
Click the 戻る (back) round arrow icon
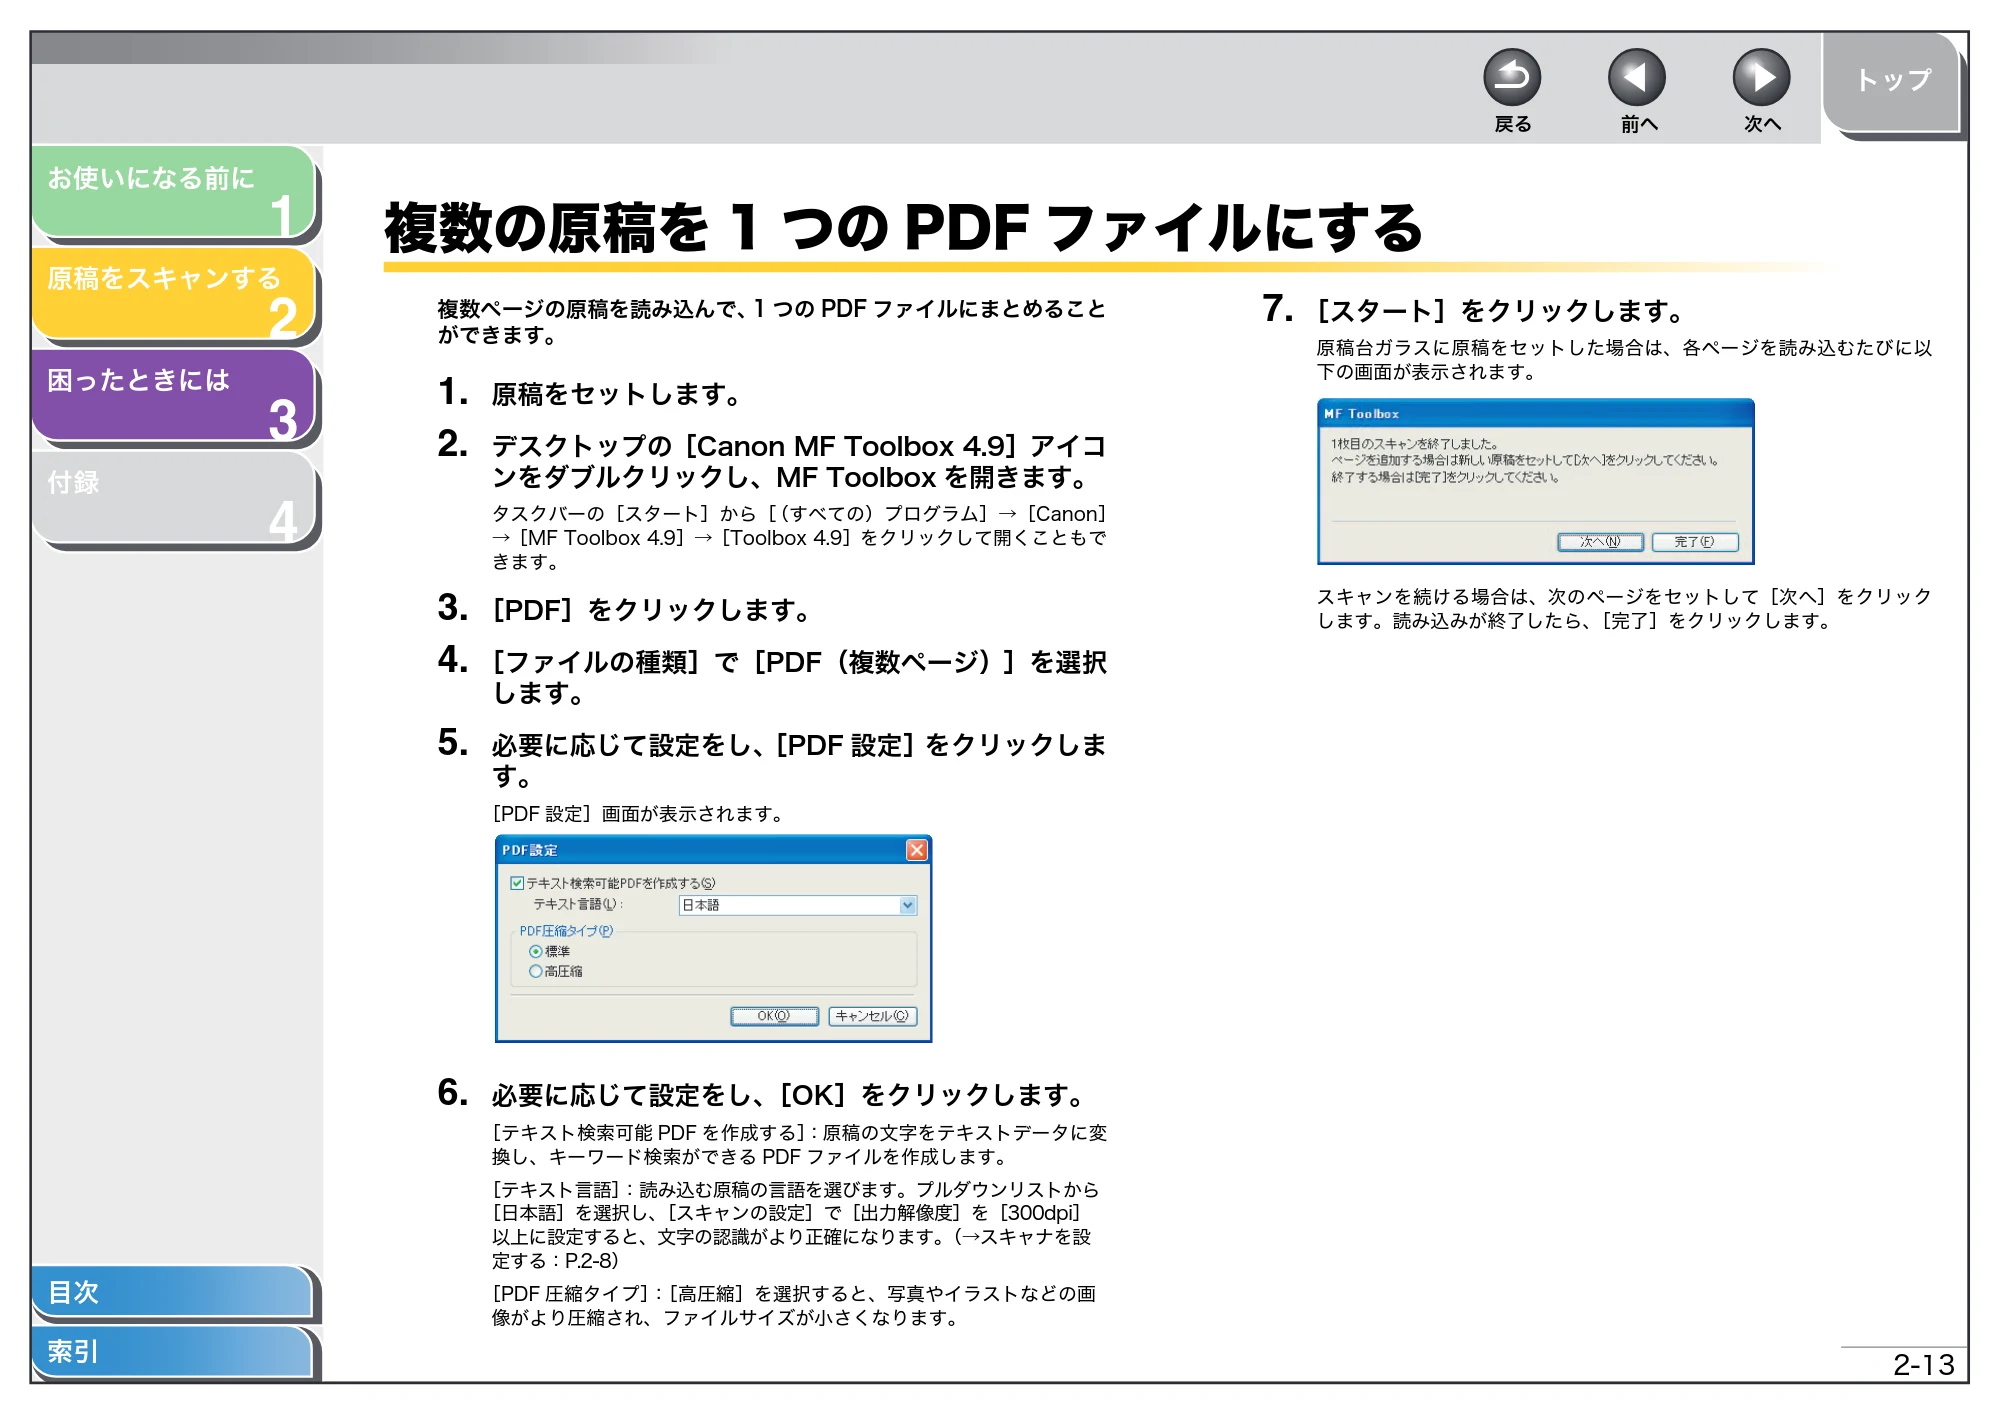[x=1511, y=77]
